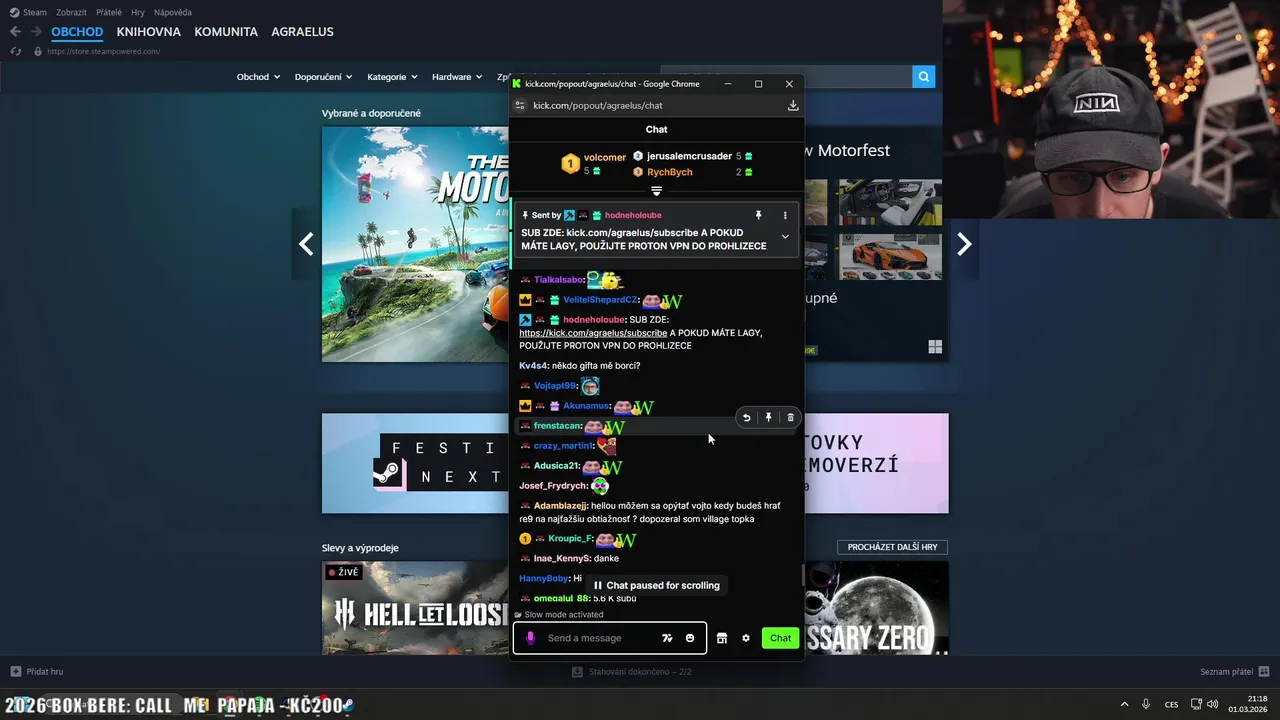This screenshot has height=720, width=1280.
Task: Open network tray icon in taskbar
Action: 1196,704
